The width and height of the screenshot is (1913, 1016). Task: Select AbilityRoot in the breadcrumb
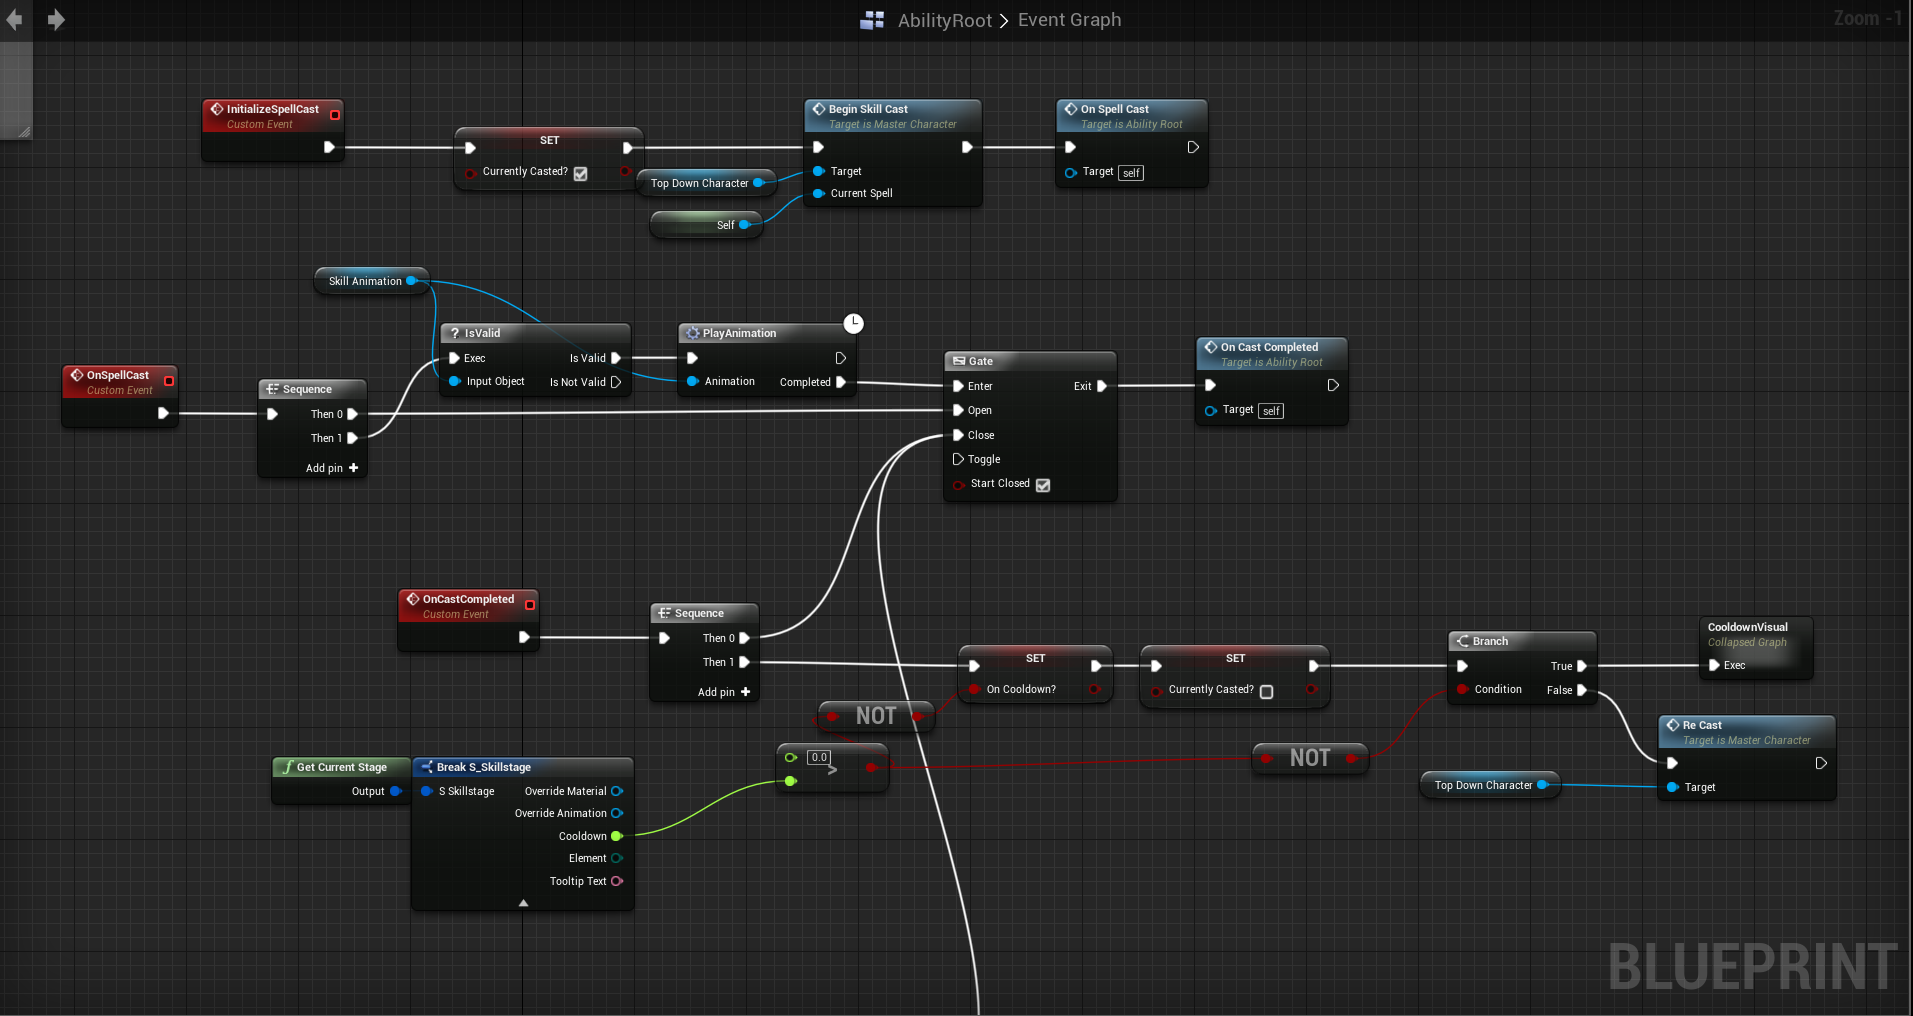pos(944,20)
